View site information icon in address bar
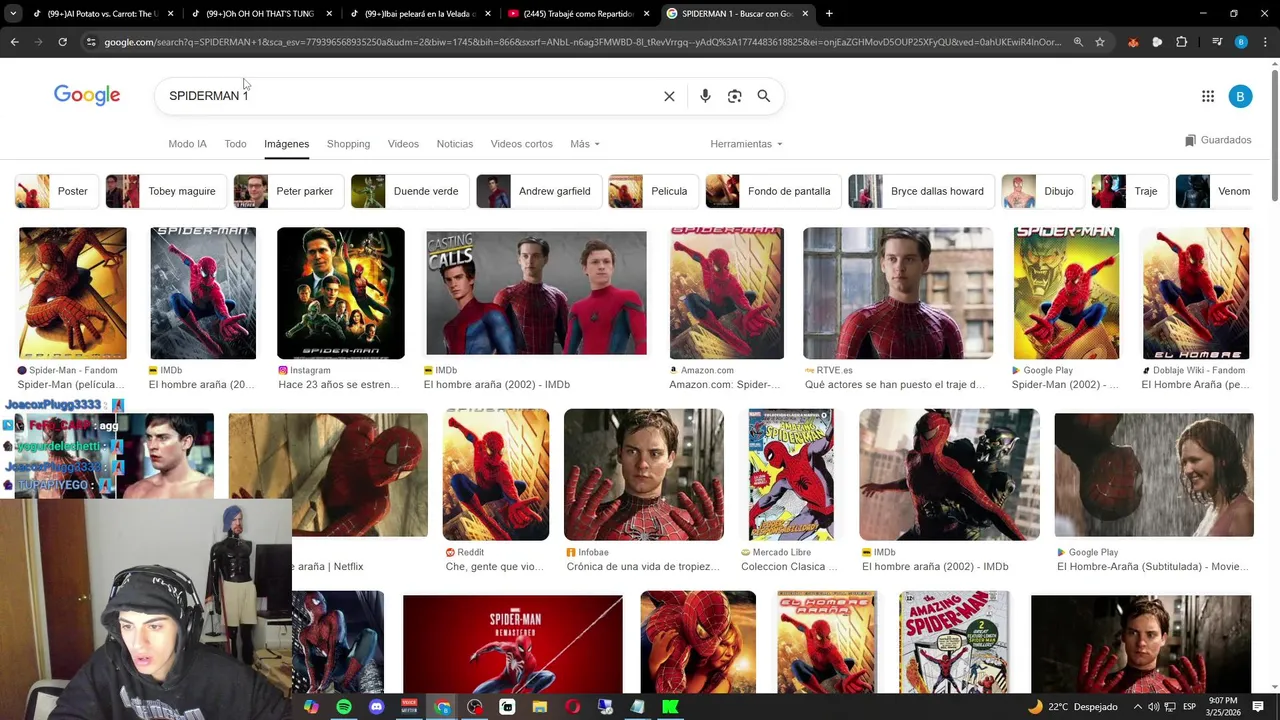Image resolution: width=1280 pixels, height=720 pixels. click(x=91, y=42)
